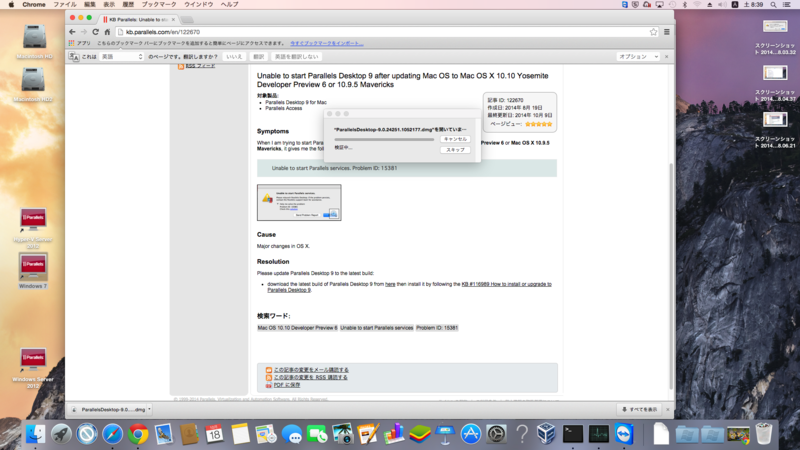Close the translate bar
This screenshot has height=450, width=800.
666,57
